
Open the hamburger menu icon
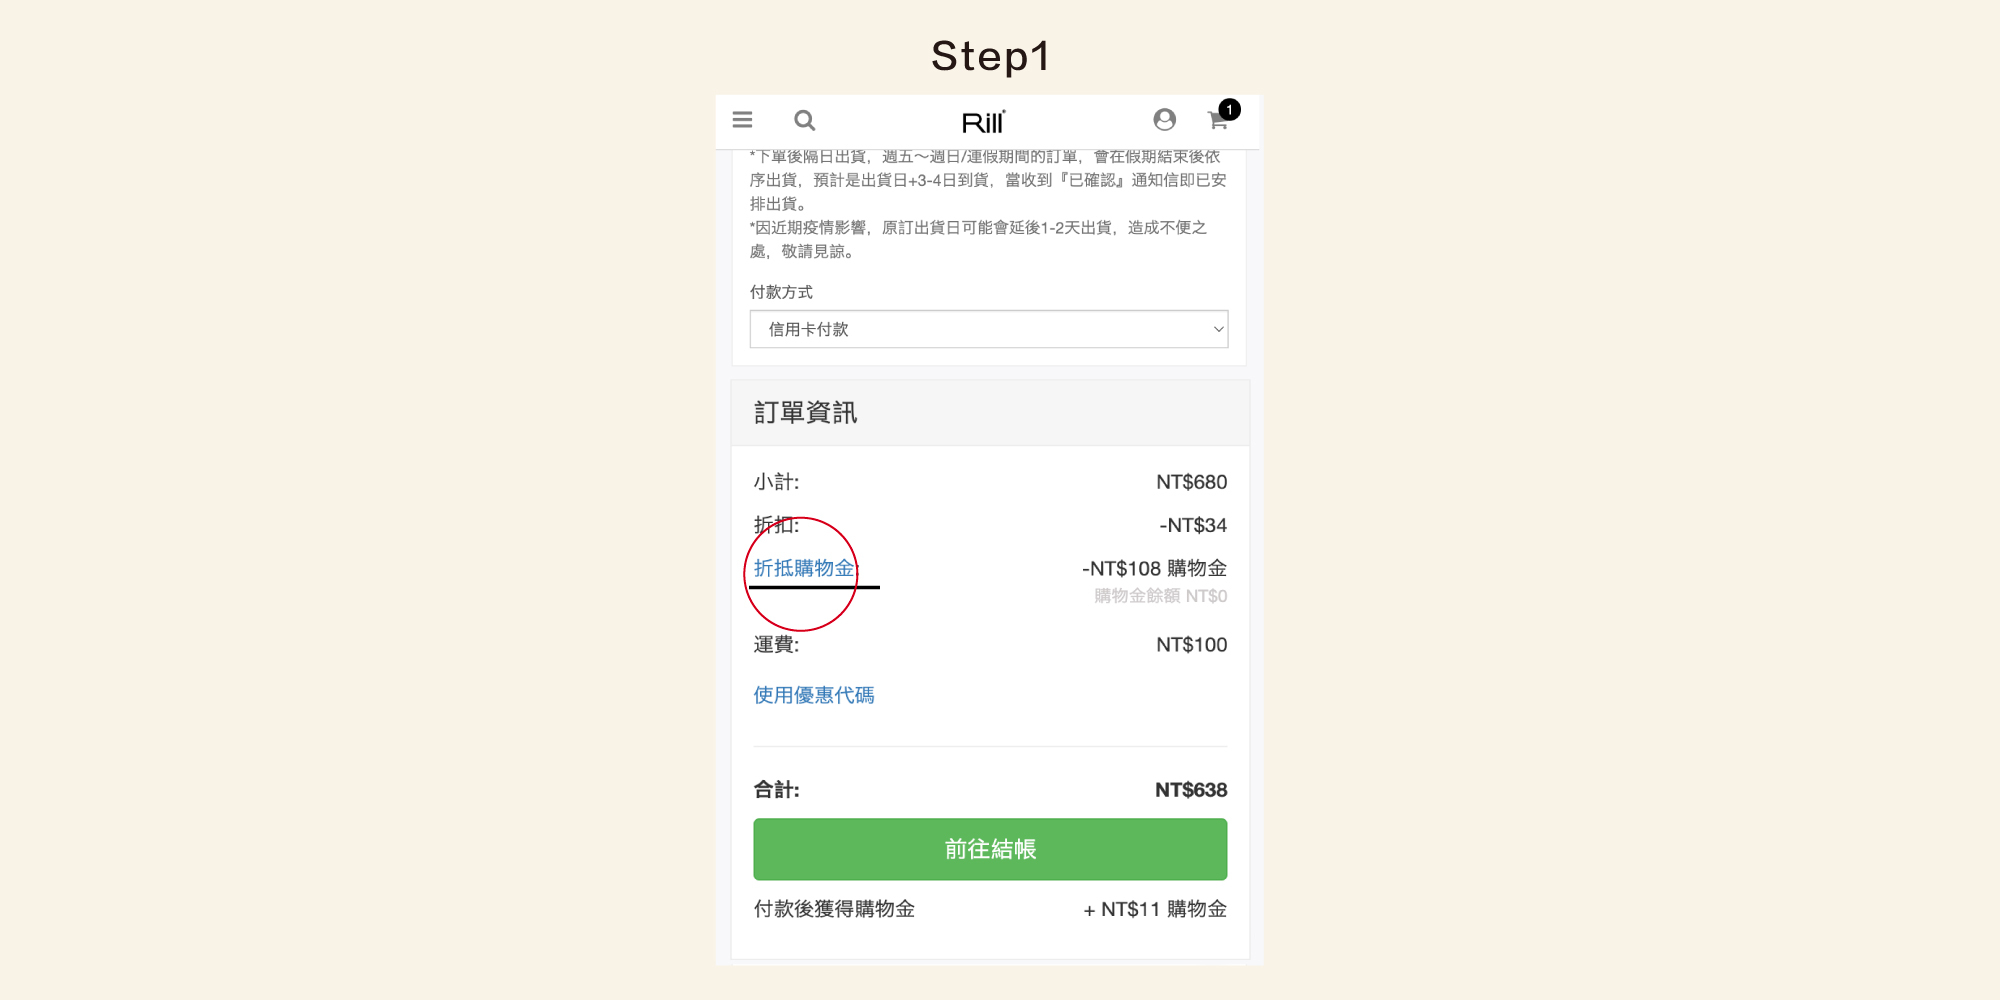click(742, 120)
